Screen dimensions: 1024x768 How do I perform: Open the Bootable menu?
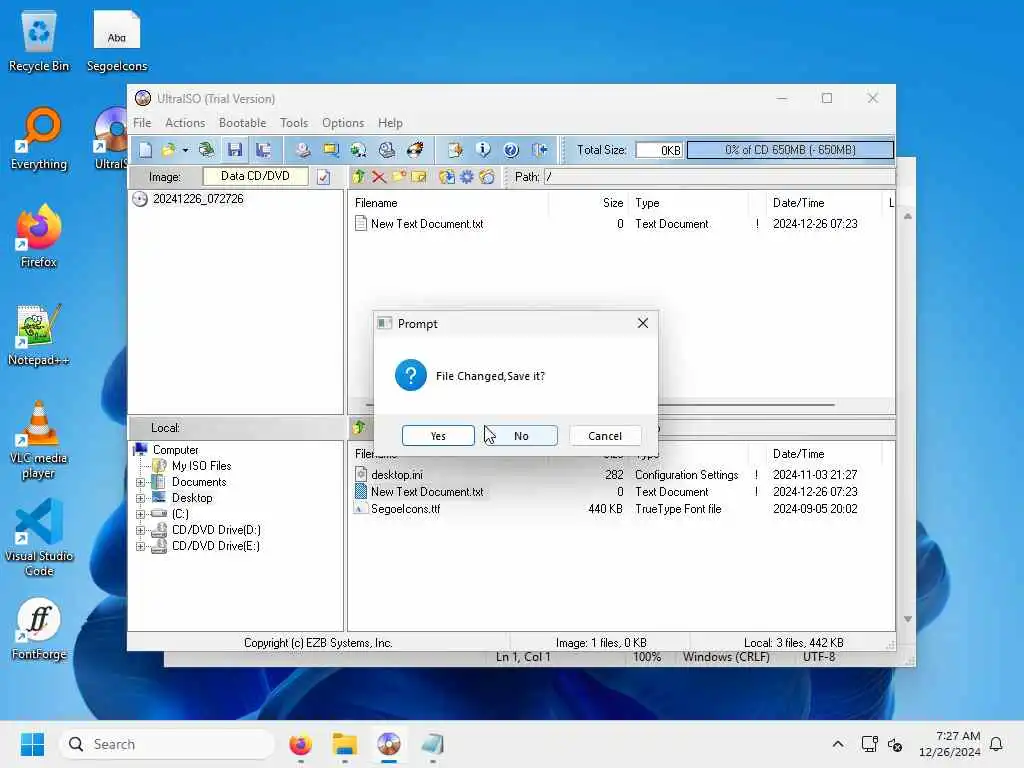[242, 123]
